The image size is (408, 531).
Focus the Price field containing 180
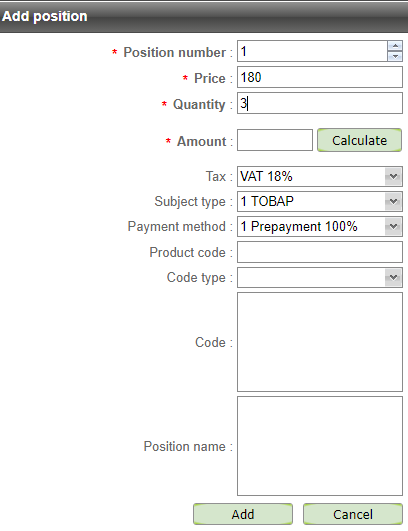[x=320, y=77]
